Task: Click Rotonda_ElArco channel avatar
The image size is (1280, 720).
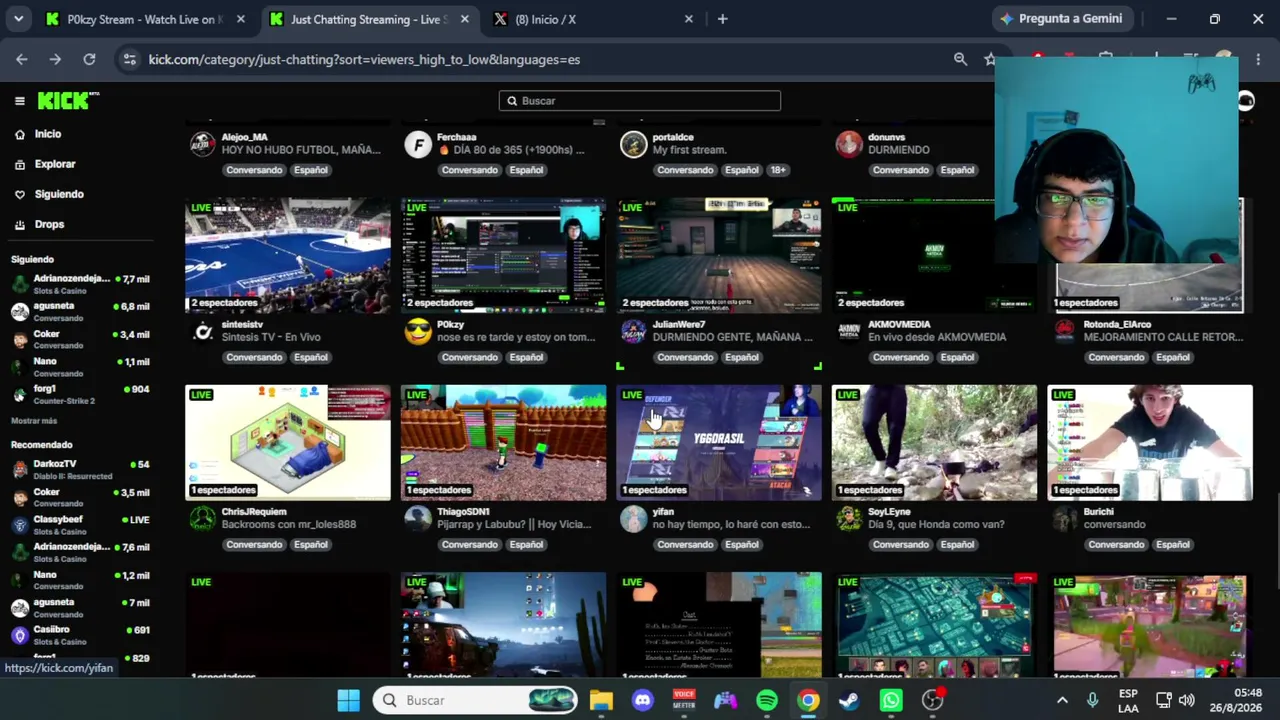Action: click(x=1065, y=331)
